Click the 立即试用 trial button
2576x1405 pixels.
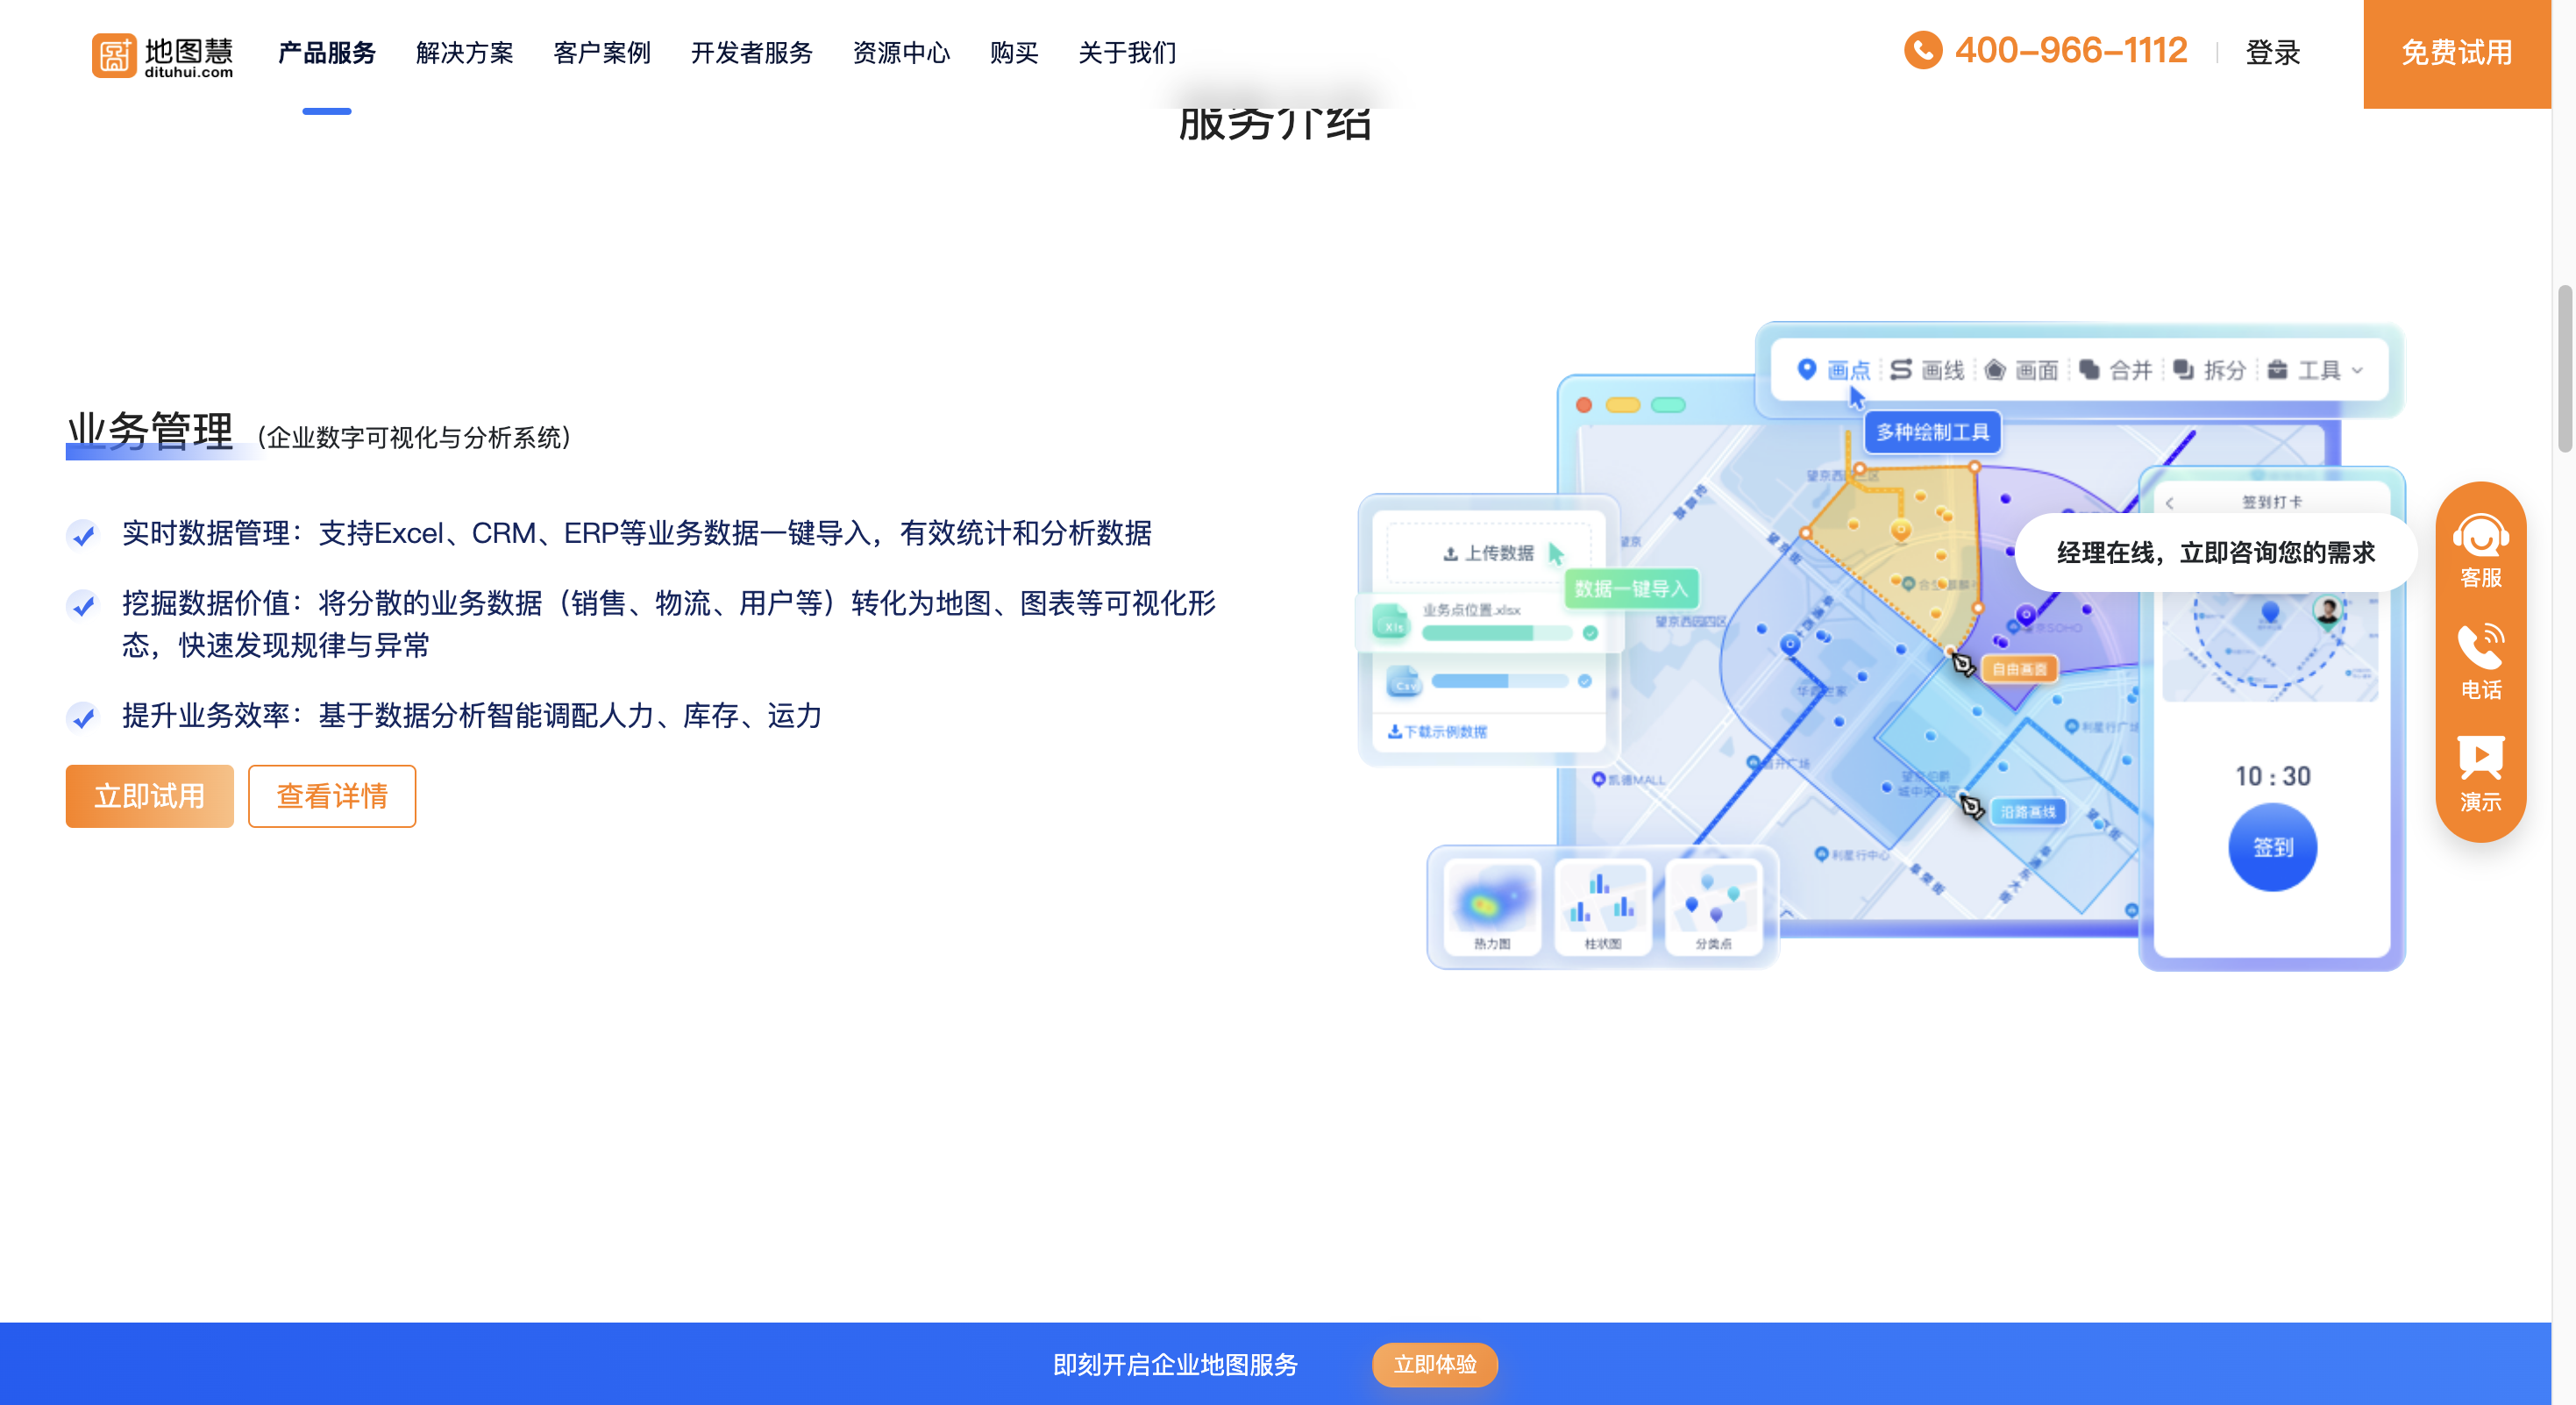(x=149, y=796)
